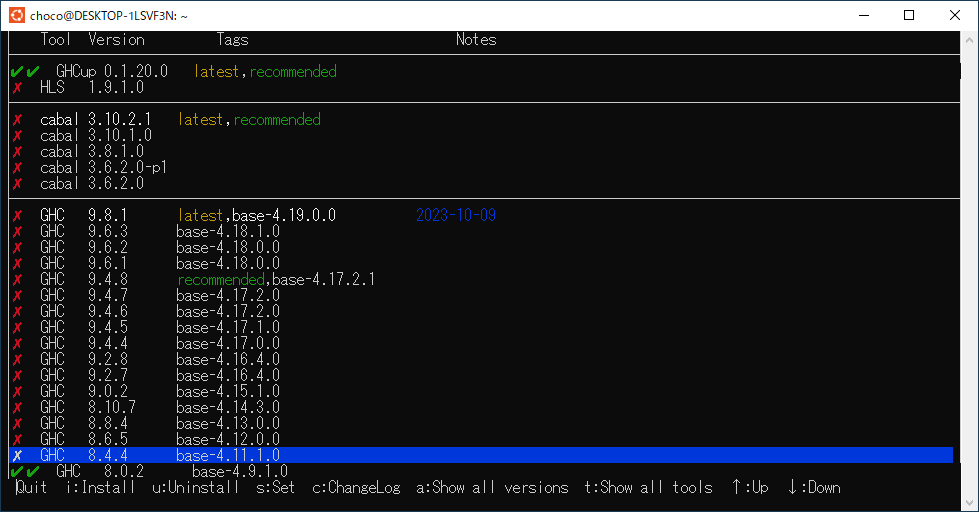The height and width of the screenshot is (512, 979).
Task: Close the terminal window
Action: click(x=955, y=15)
